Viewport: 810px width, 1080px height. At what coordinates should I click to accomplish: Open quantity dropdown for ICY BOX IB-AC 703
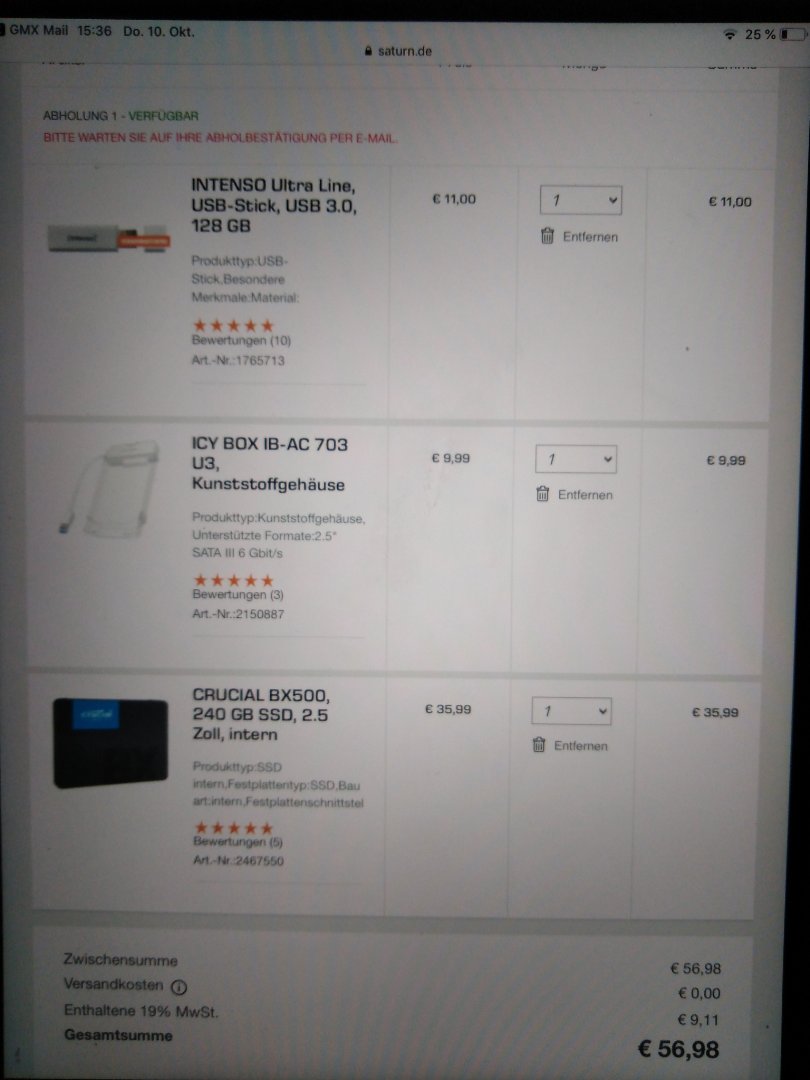click(x=576, y=459)
